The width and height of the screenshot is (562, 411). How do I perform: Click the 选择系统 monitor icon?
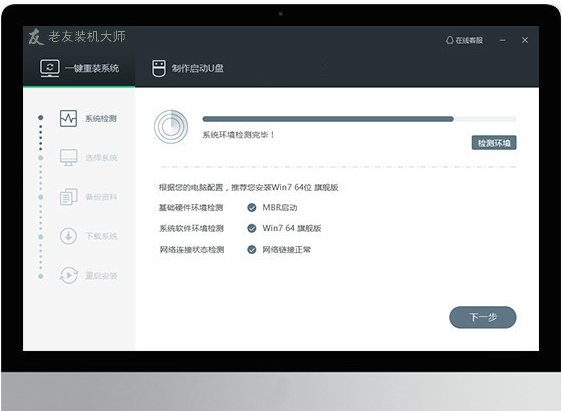(x=68, y=158)
